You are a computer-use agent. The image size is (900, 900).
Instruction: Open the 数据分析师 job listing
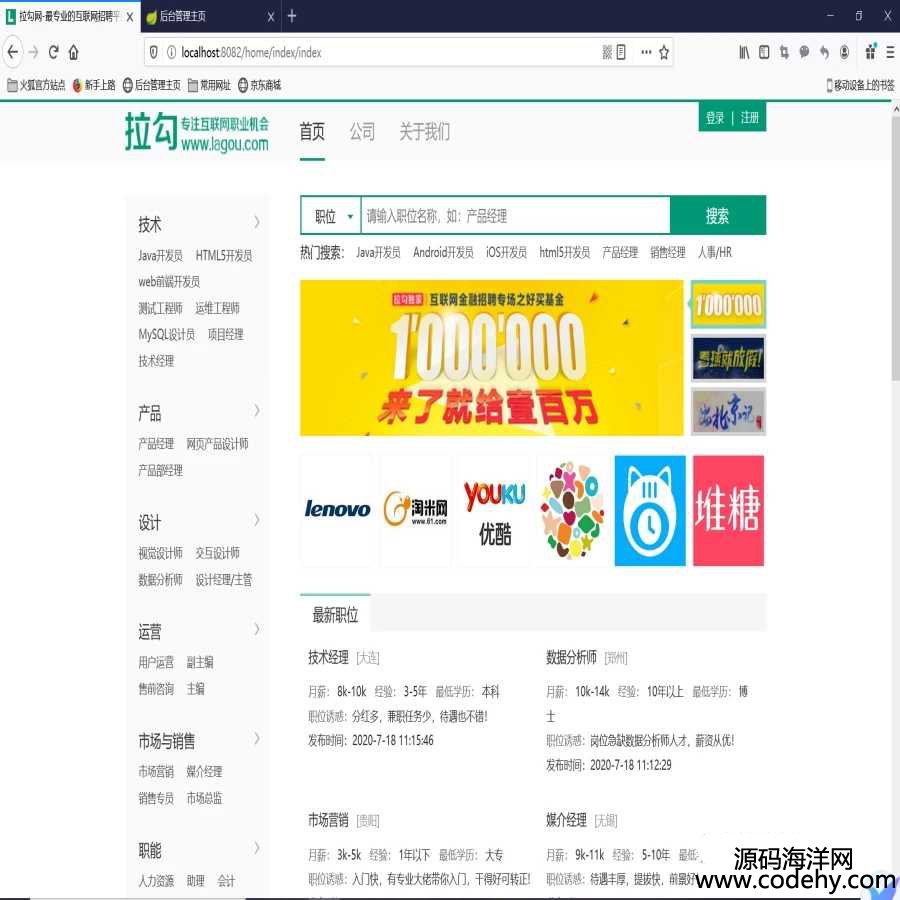pos(571,657)
